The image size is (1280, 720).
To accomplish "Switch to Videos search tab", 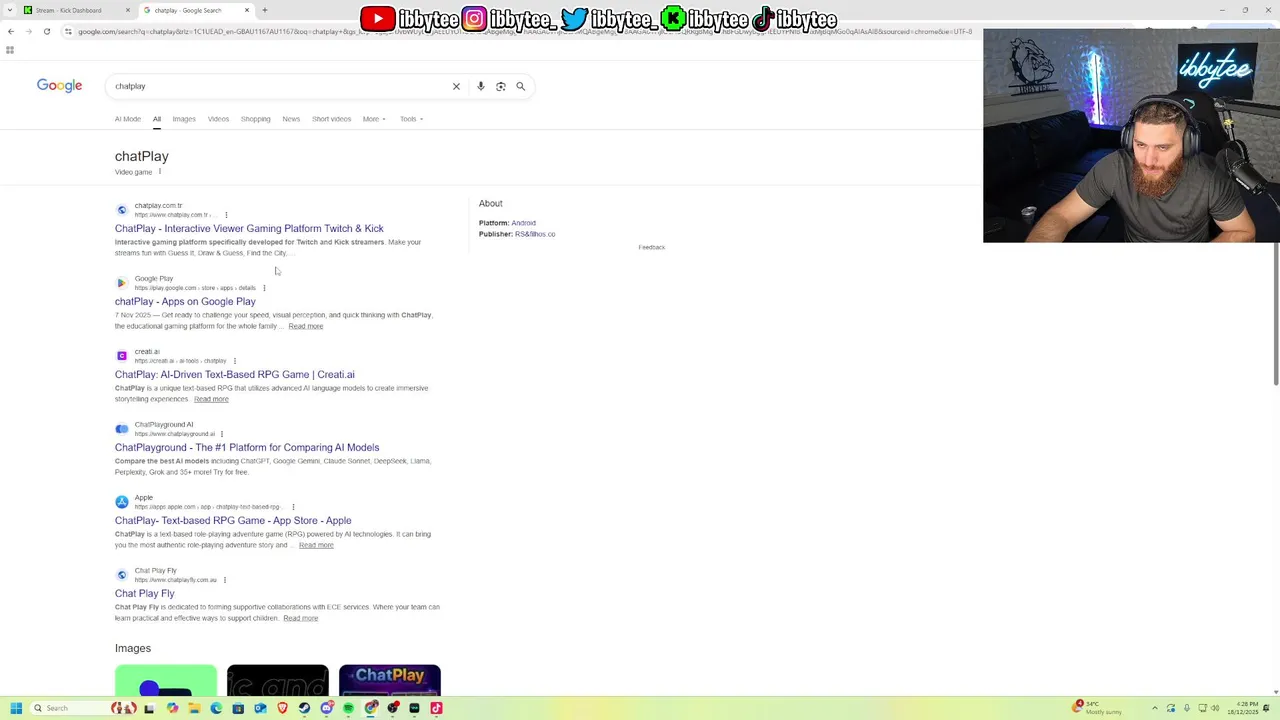I will tap(218, 119).
